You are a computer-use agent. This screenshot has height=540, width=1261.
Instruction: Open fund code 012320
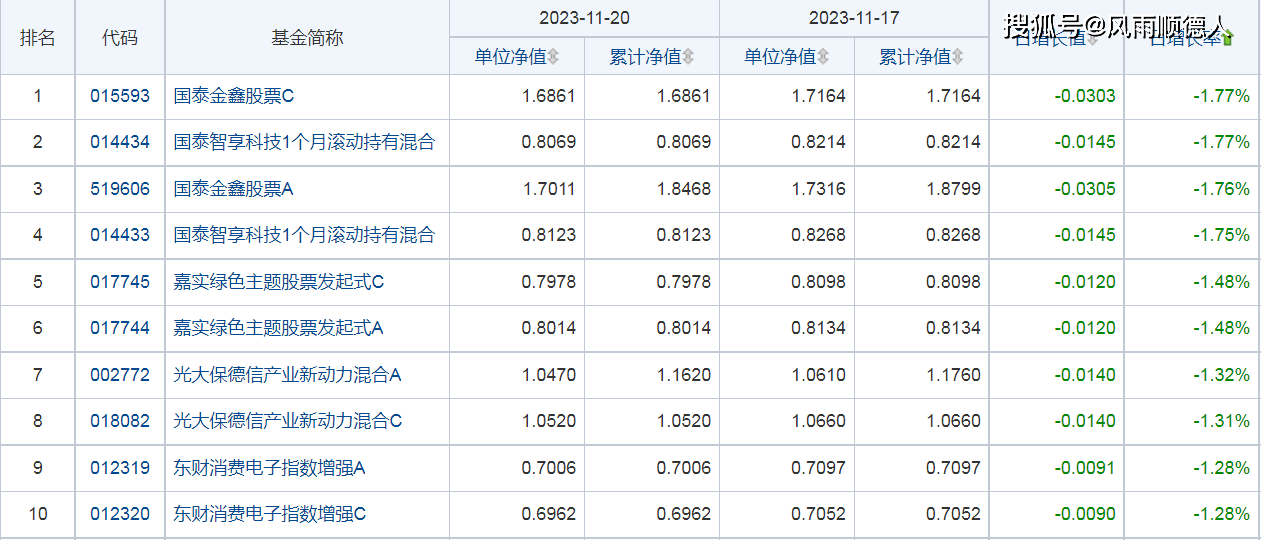(x=120, y=514)
